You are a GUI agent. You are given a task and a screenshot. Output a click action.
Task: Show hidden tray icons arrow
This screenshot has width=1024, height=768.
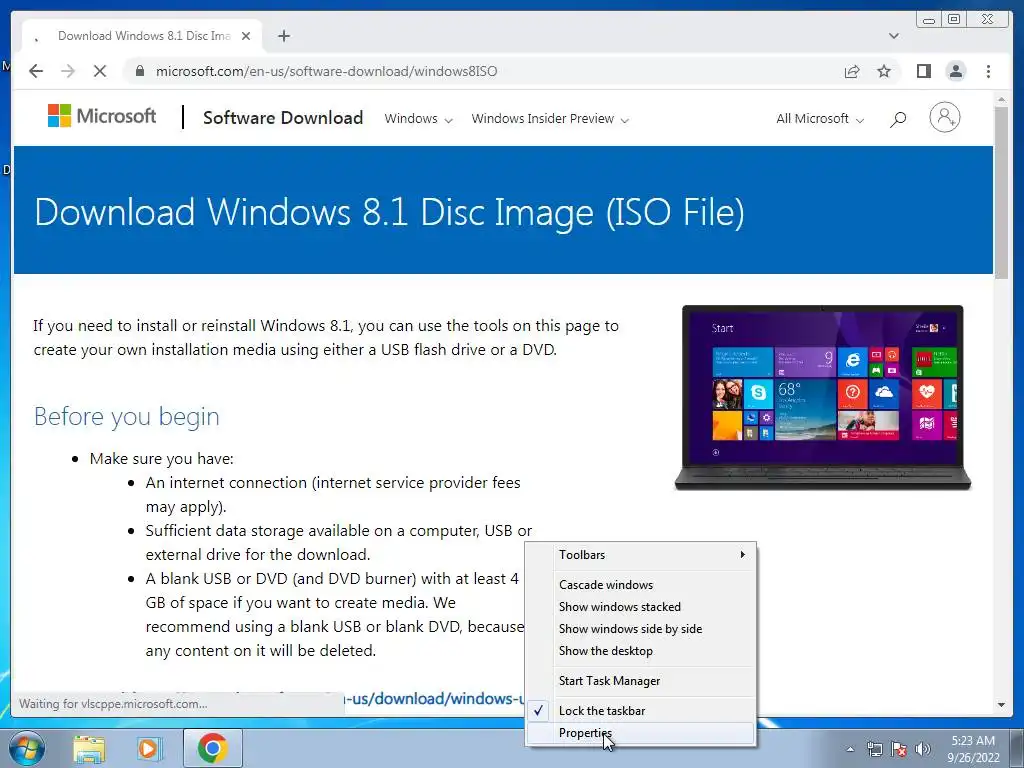pyautogui.click(x=850, y=749)
